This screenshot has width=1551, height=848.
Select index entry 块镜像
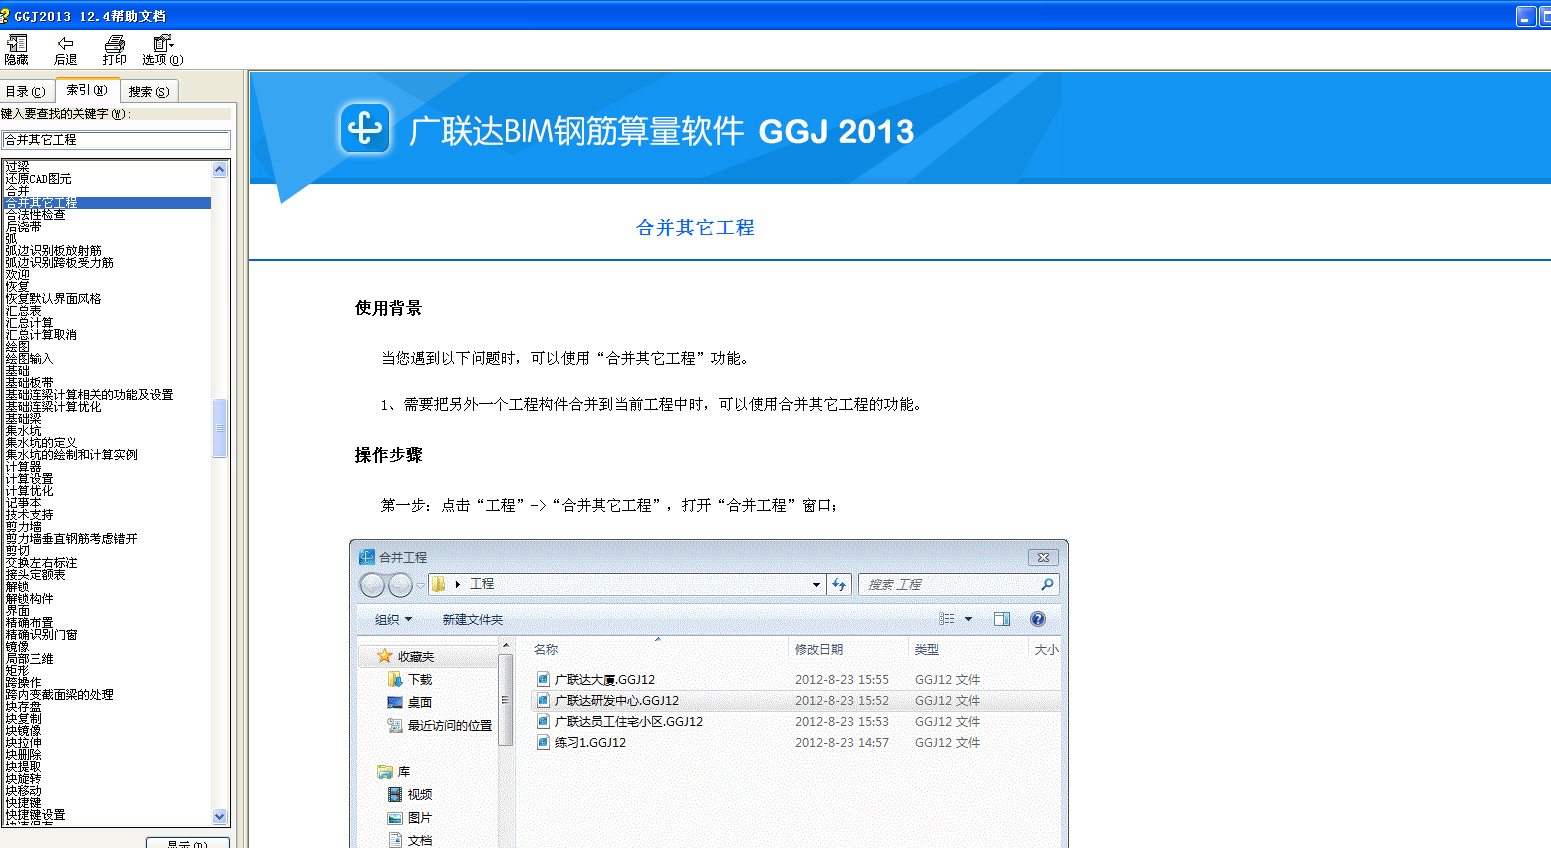coord(23,731)
